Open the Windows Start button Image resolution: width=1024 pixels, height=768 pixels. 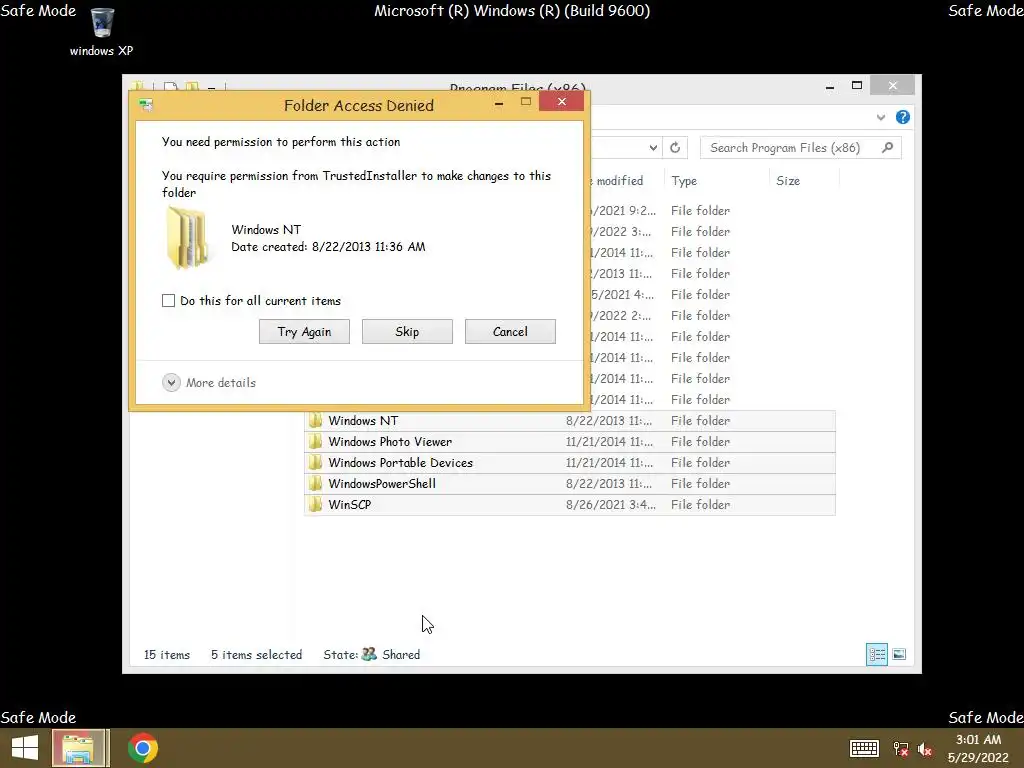click(x=25, y=748)
